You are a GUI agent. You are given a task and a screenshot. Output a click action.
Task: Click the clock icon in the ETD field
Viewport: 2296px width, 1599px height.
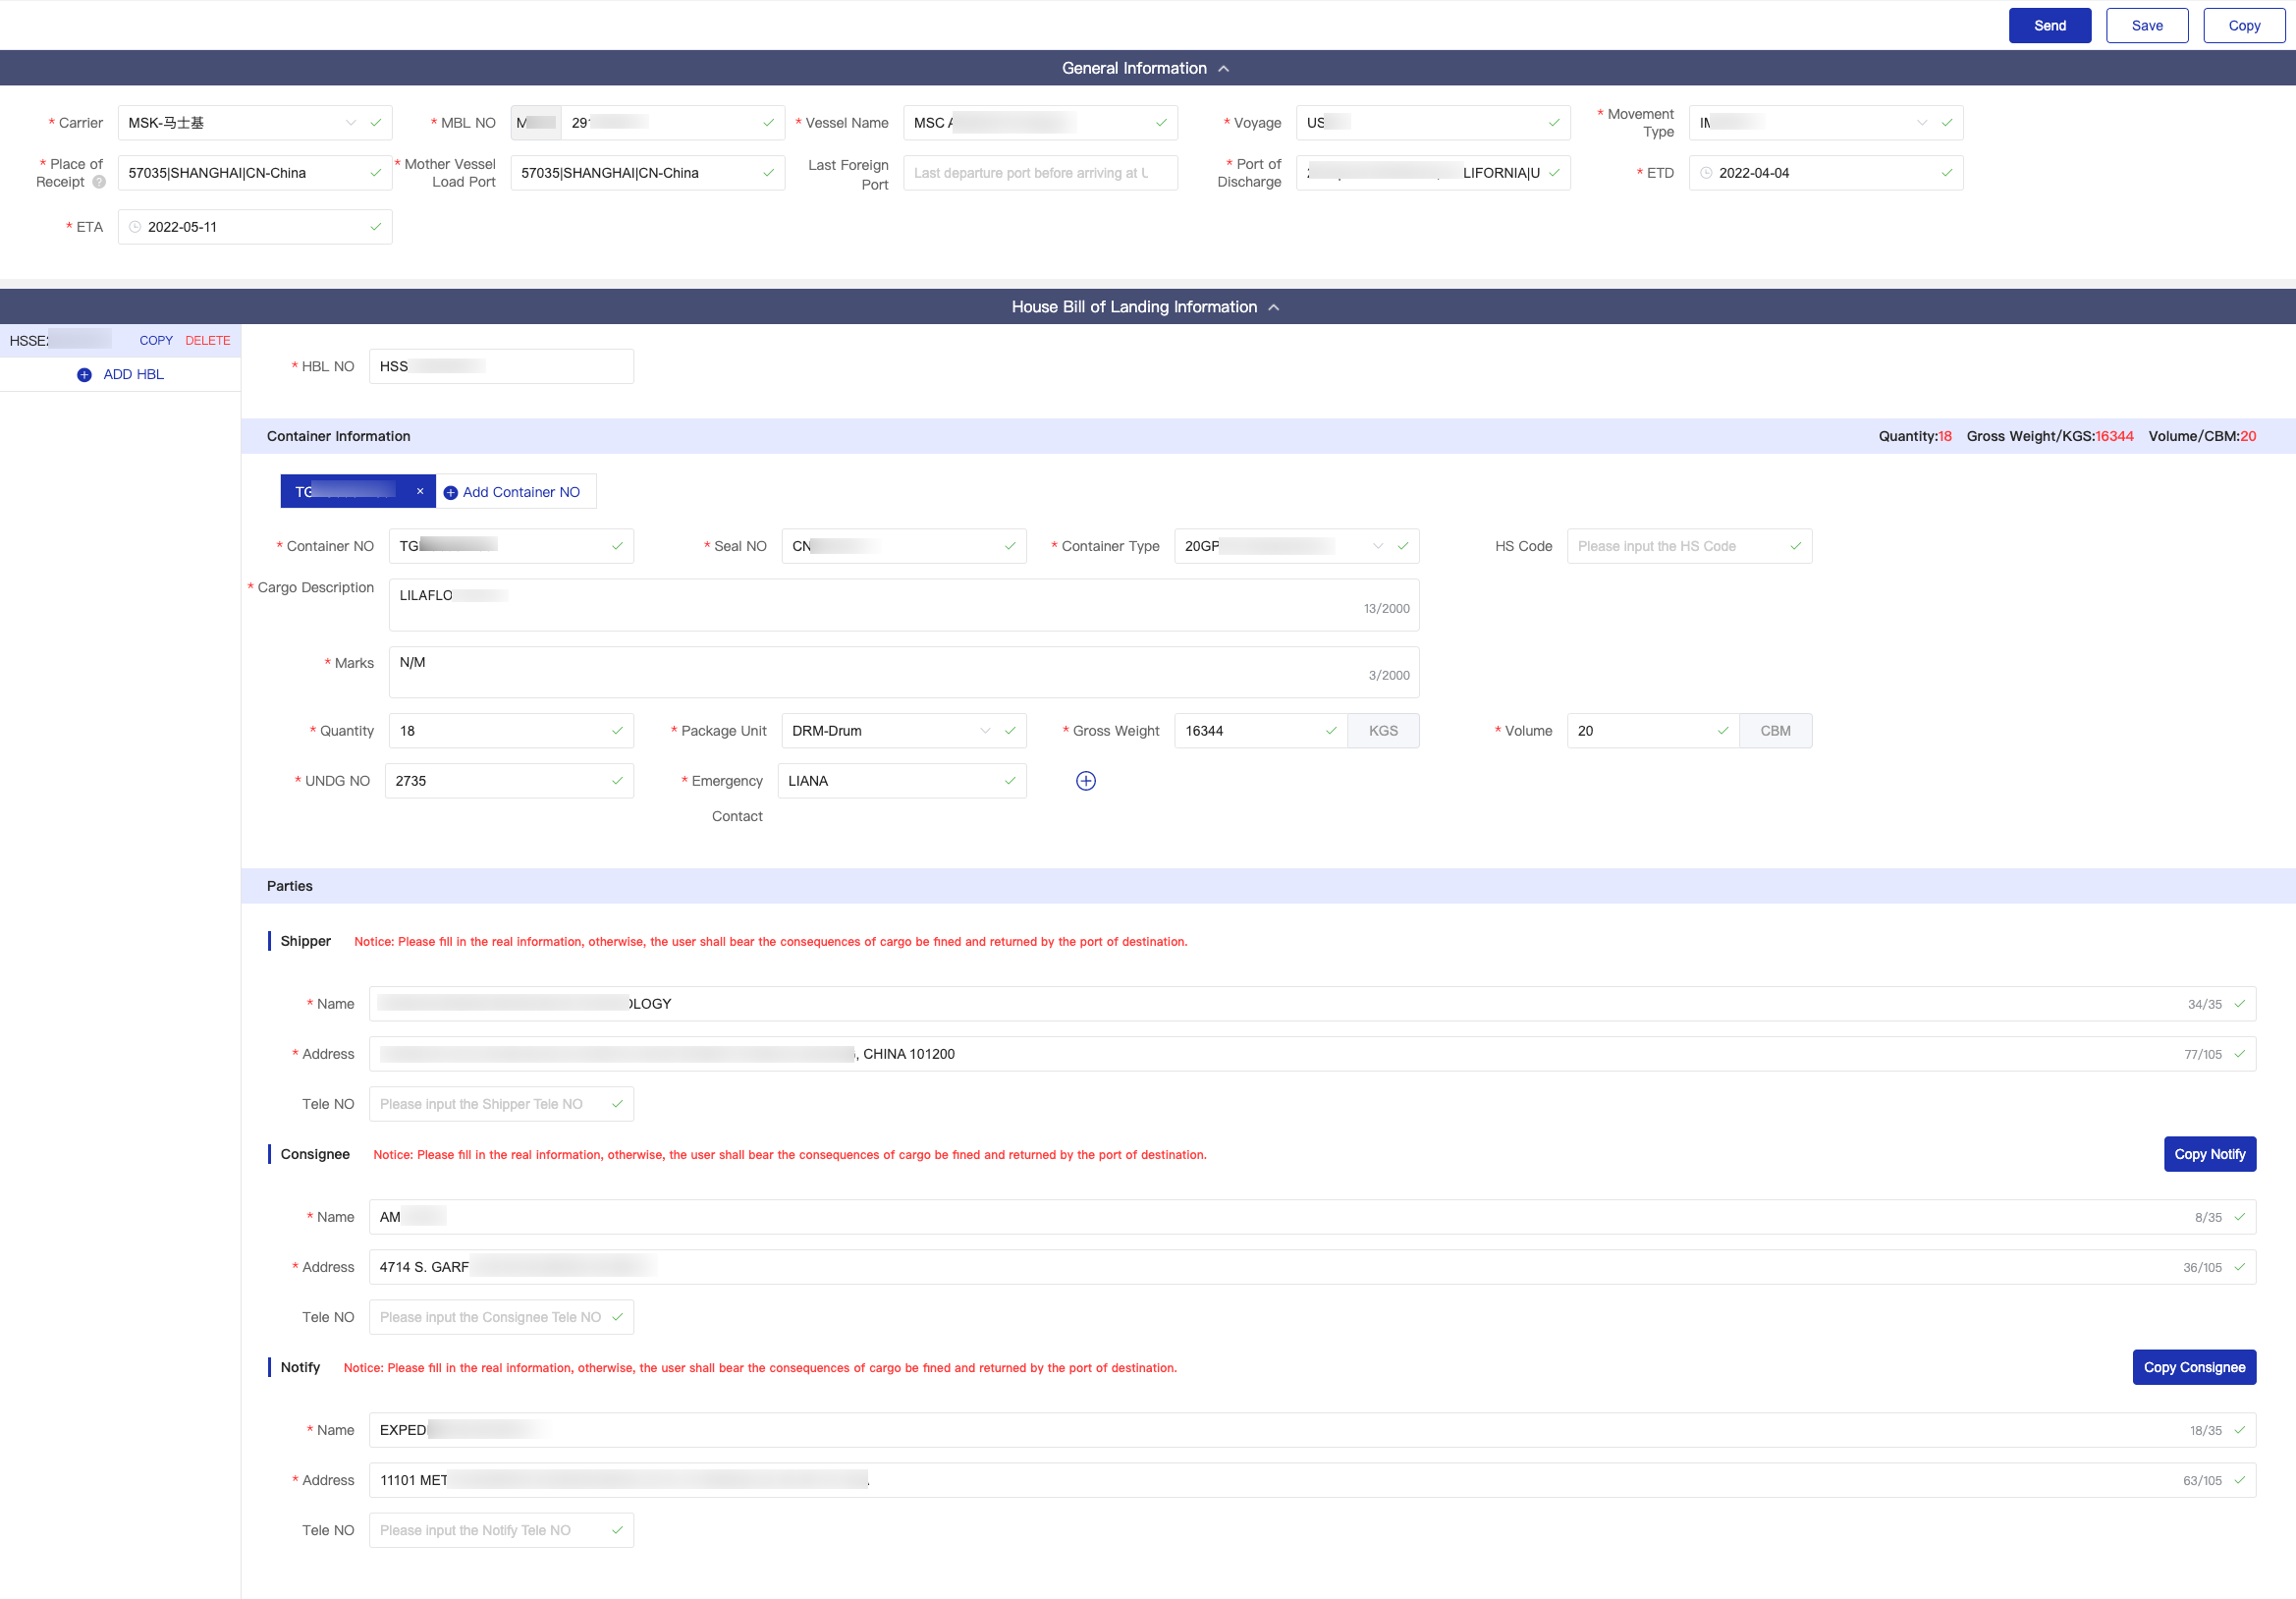click(x=1706, y=173)
